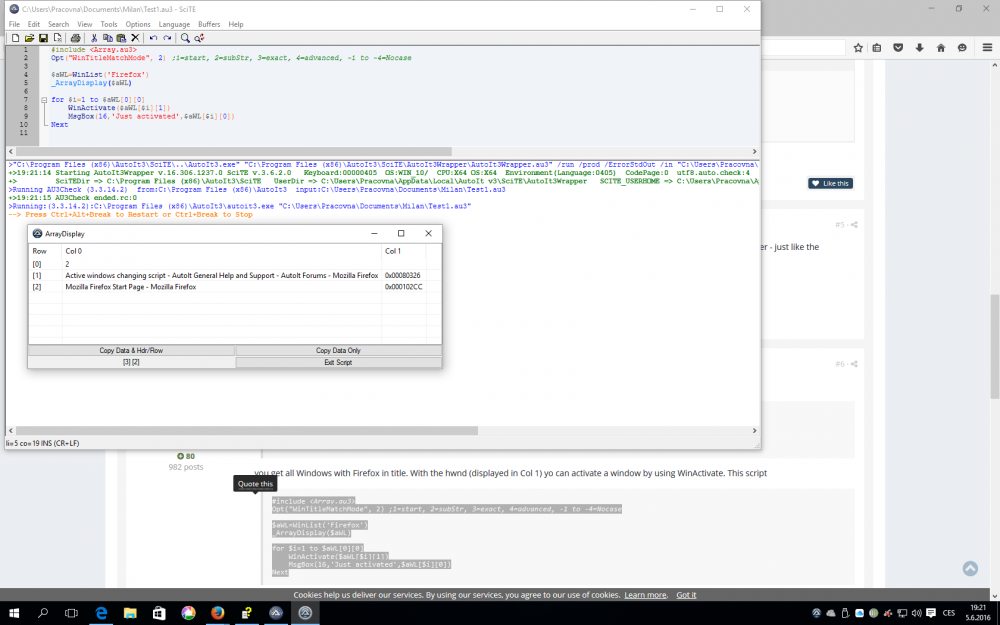
Task: Dismiss cookie notice with Got it
Action: pyautogui.click(x=686, y=595)
